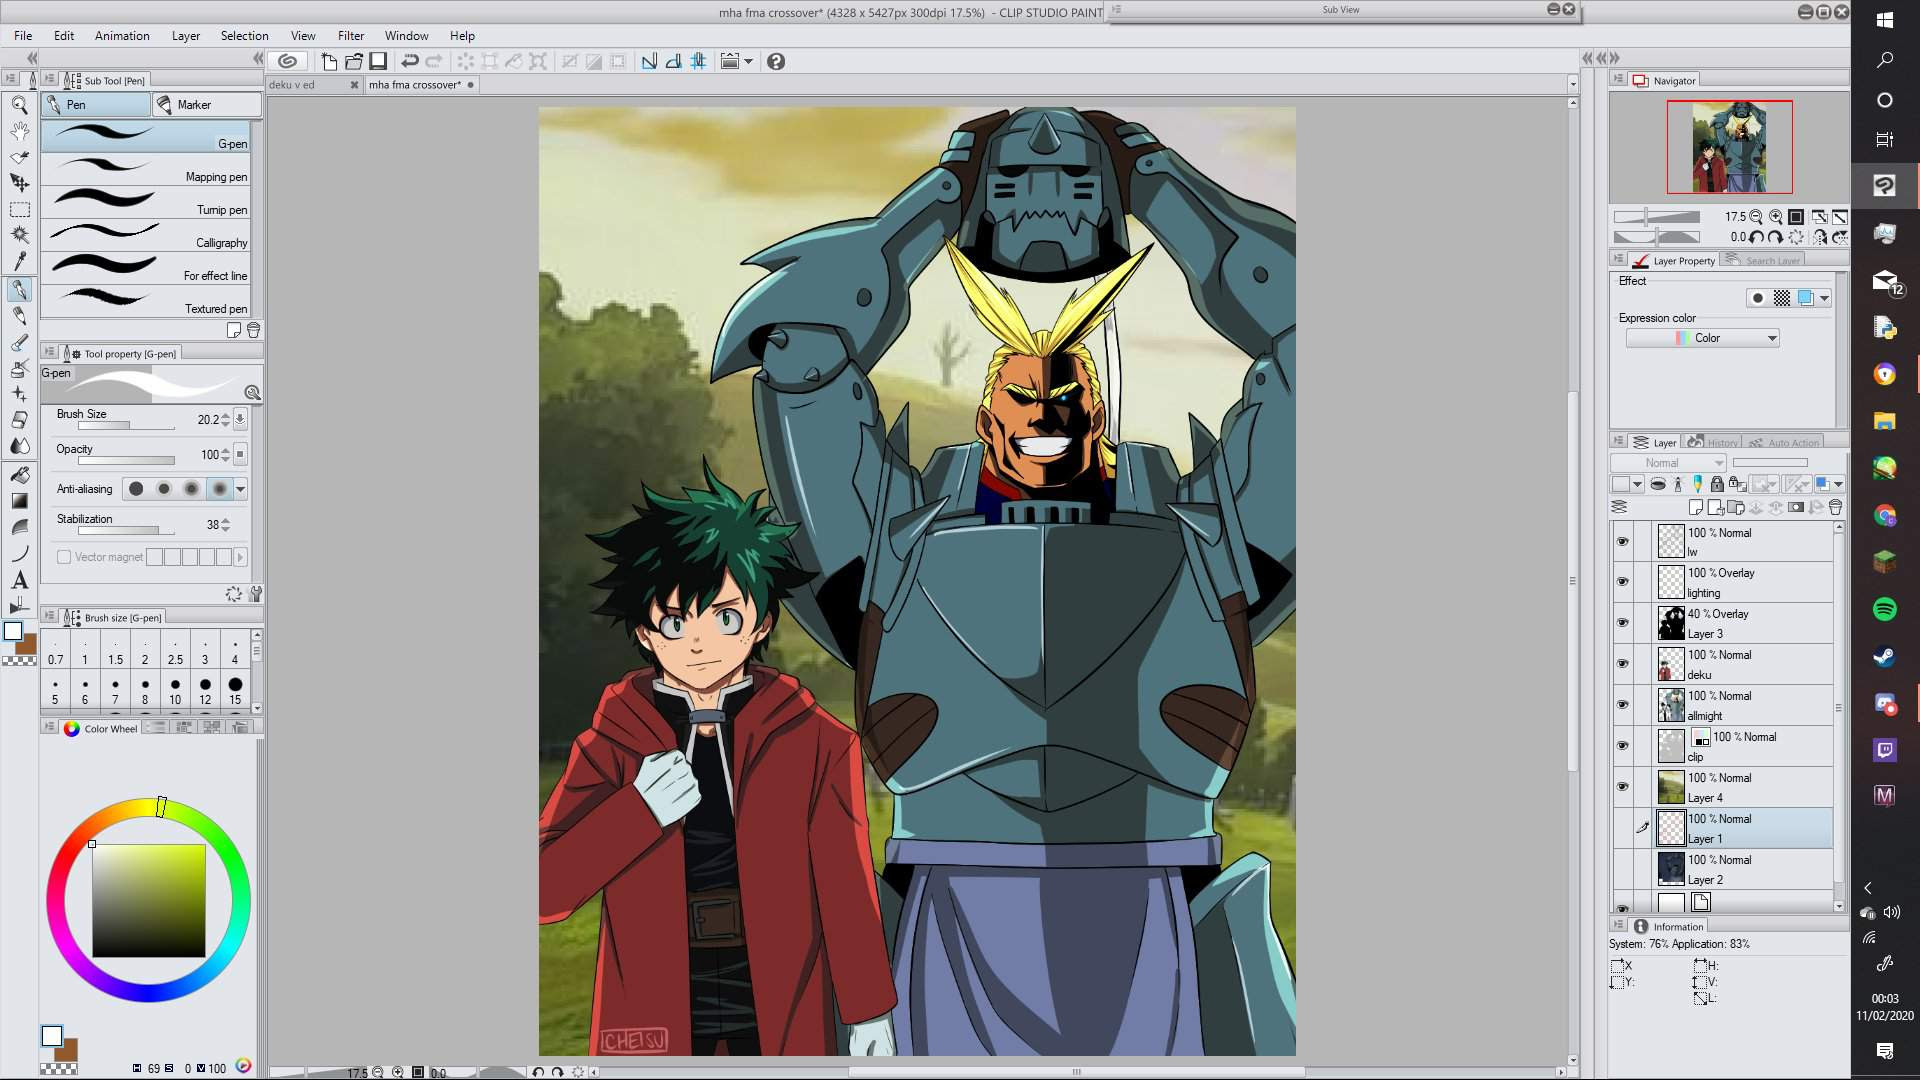Open Sub Tool panel menu
The height and width of the screenshot is (1080, 1920).
tap(49, 79)
